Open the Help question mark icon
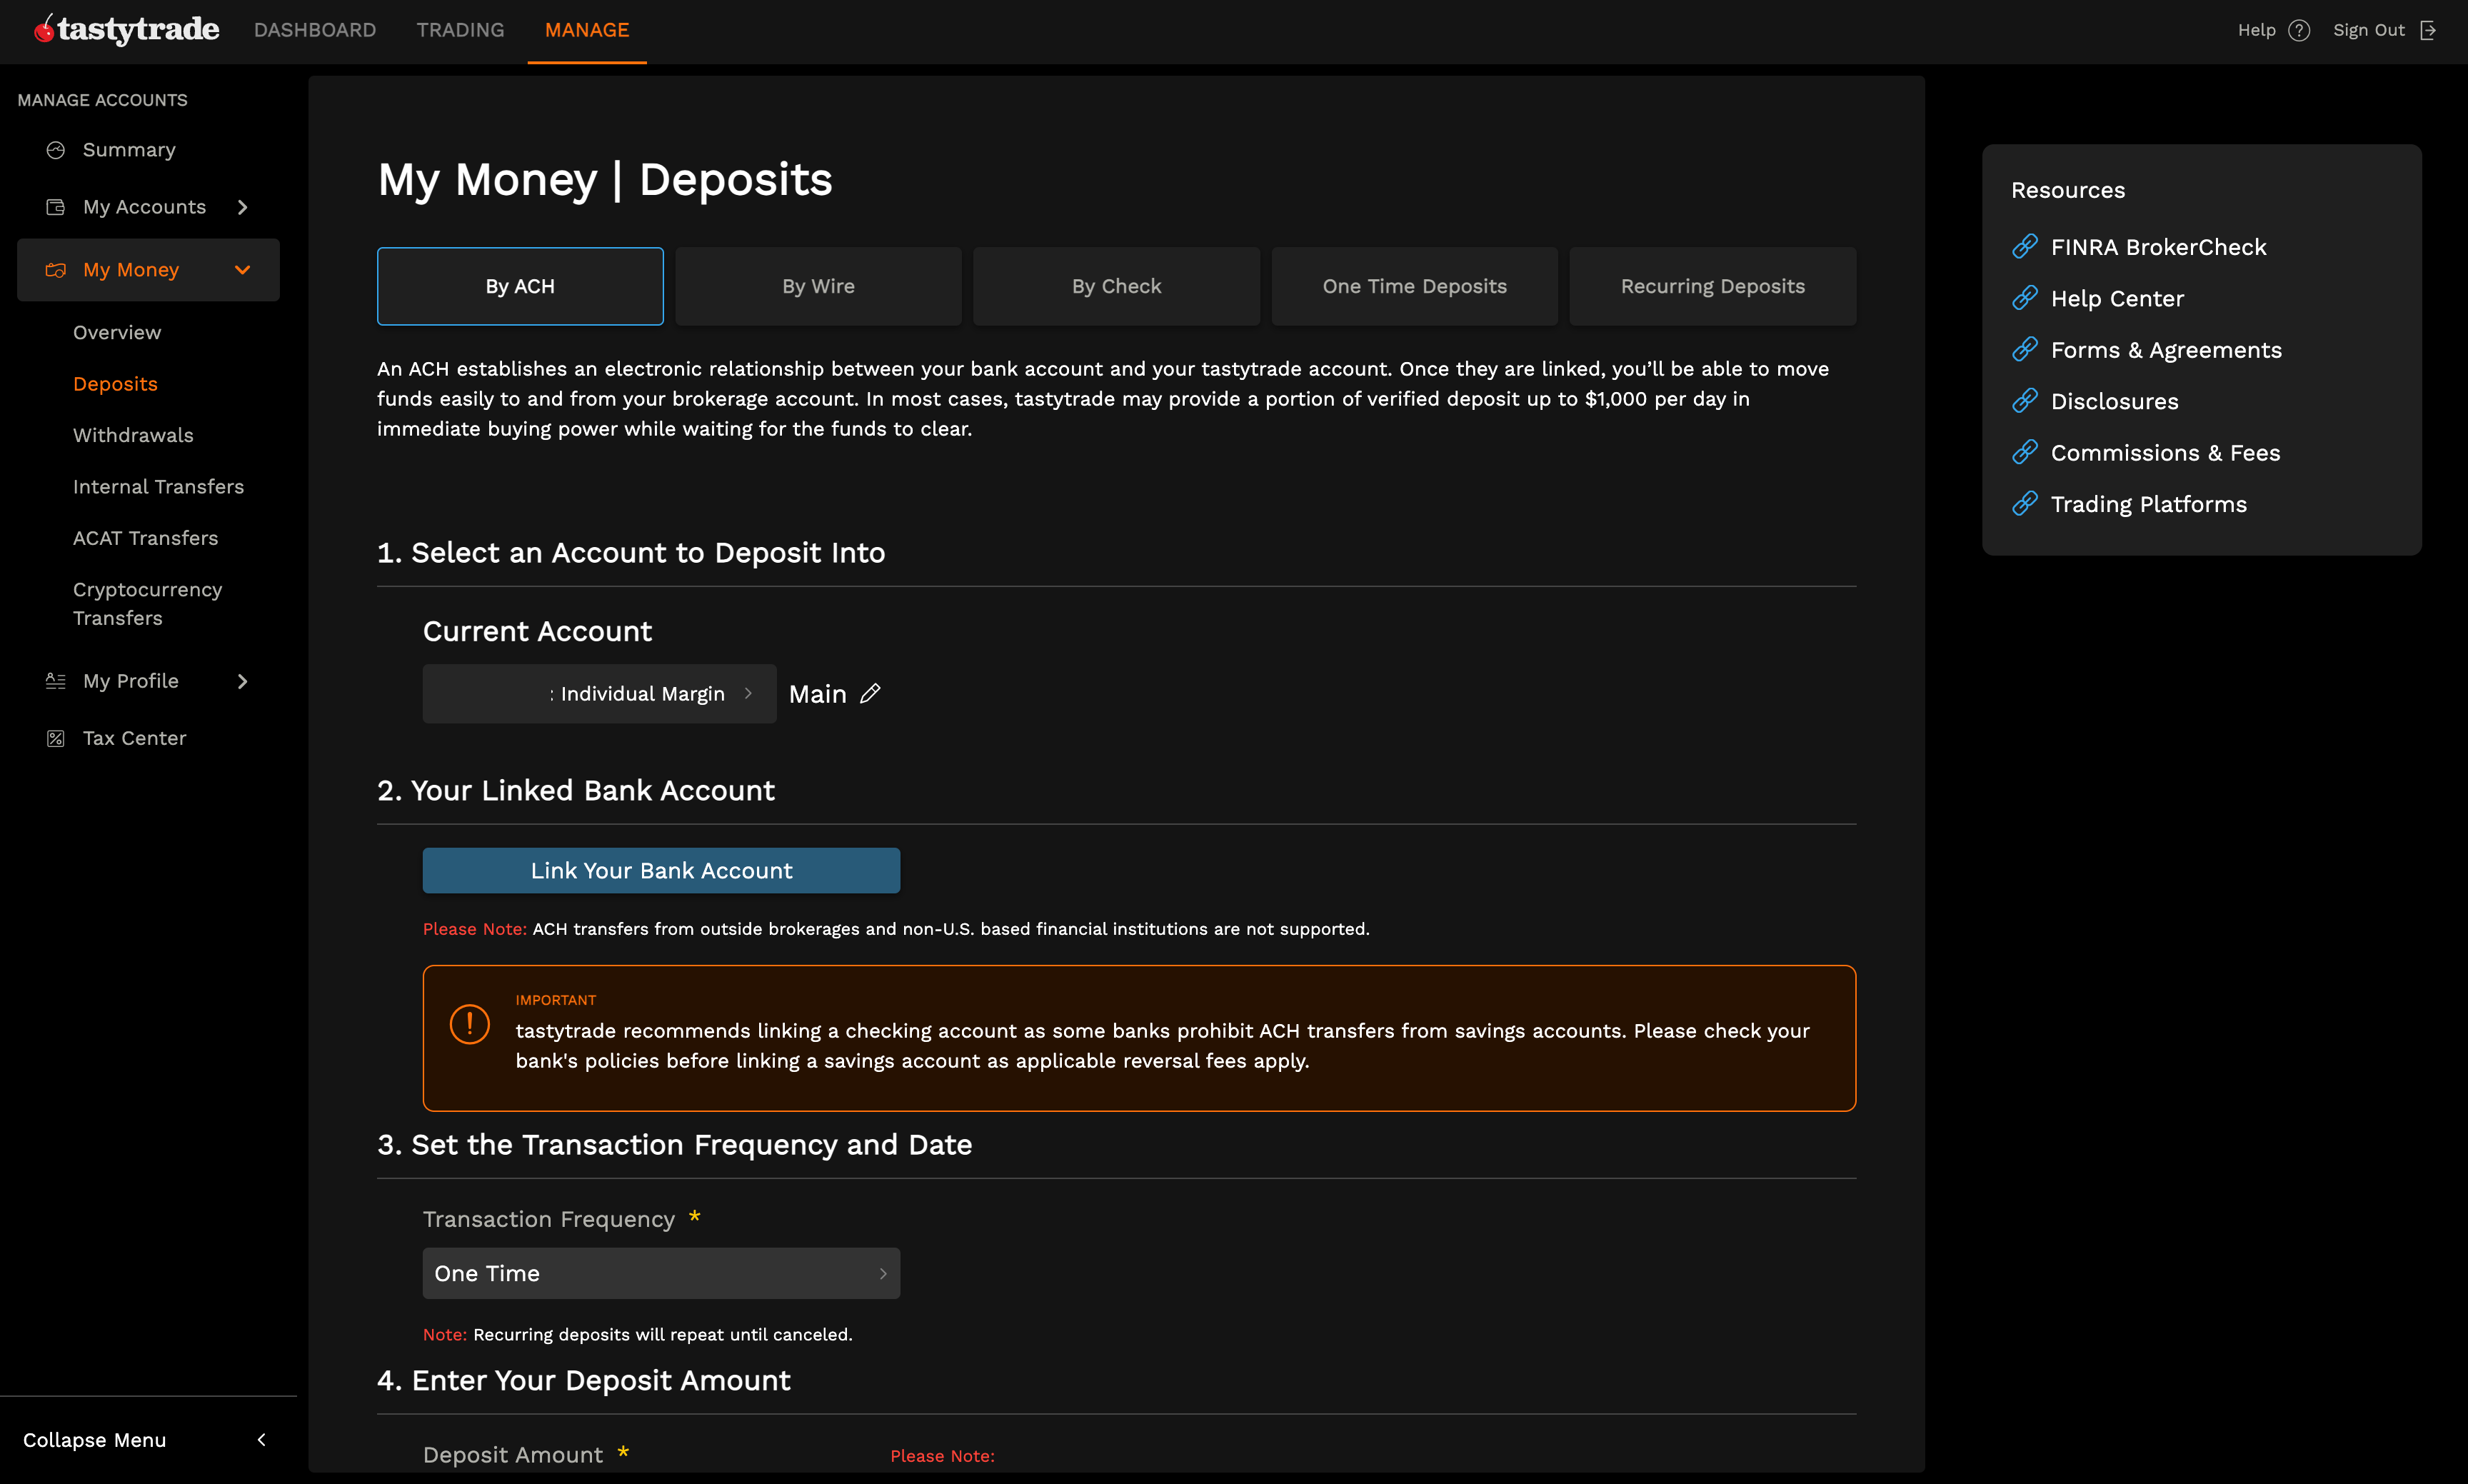The image size is (2468, 1484). (x=2301, y=29)
